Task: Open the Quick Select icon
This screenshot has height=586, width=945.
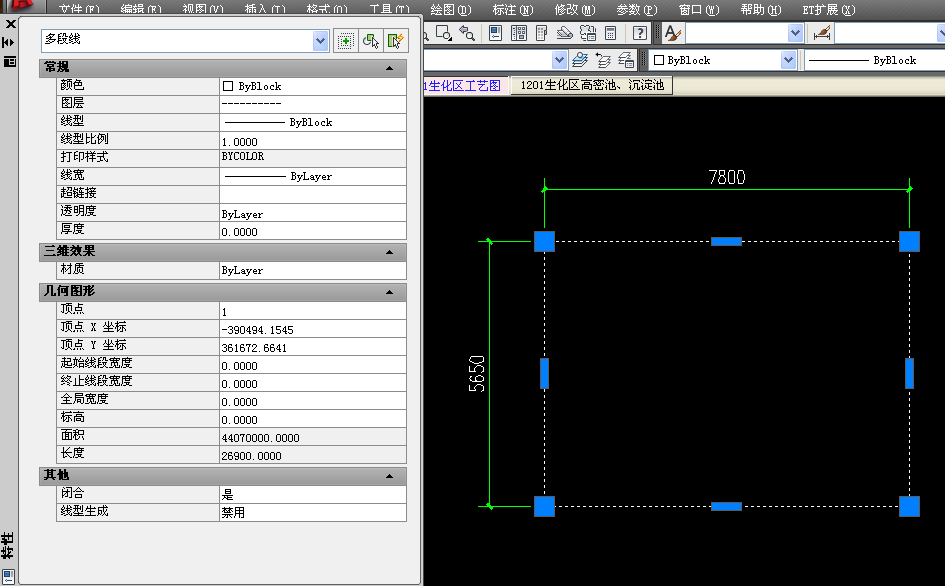Action: pos(396,41)
